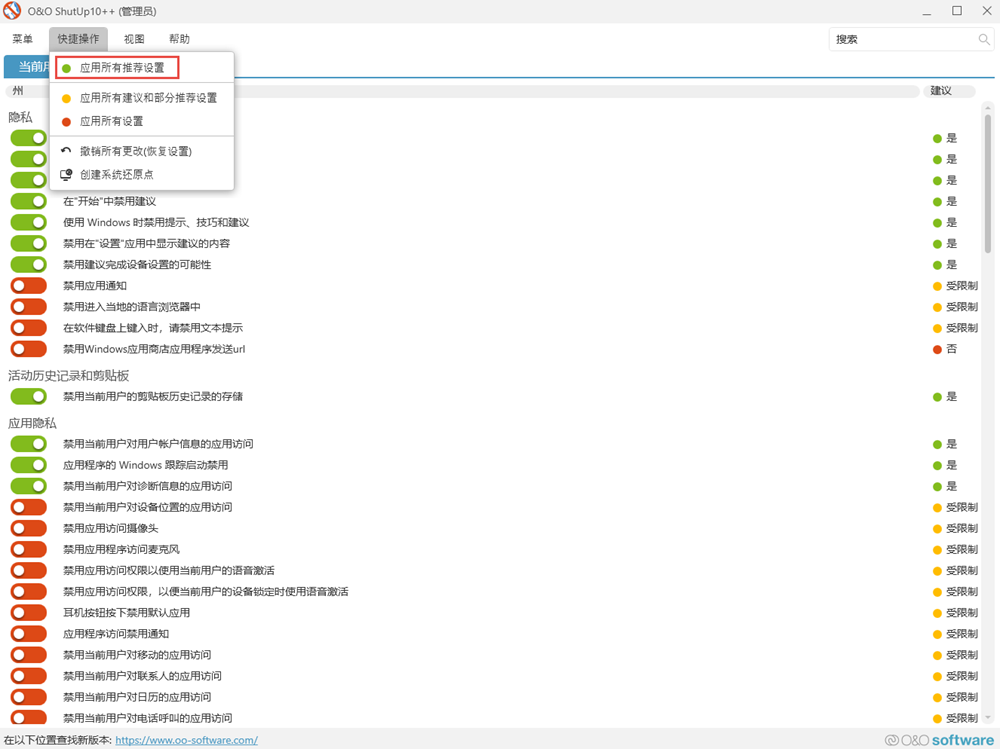Click the create system restore point icon
The image size is (1000, 749).
pyautogui.click(x=66, y=174)
